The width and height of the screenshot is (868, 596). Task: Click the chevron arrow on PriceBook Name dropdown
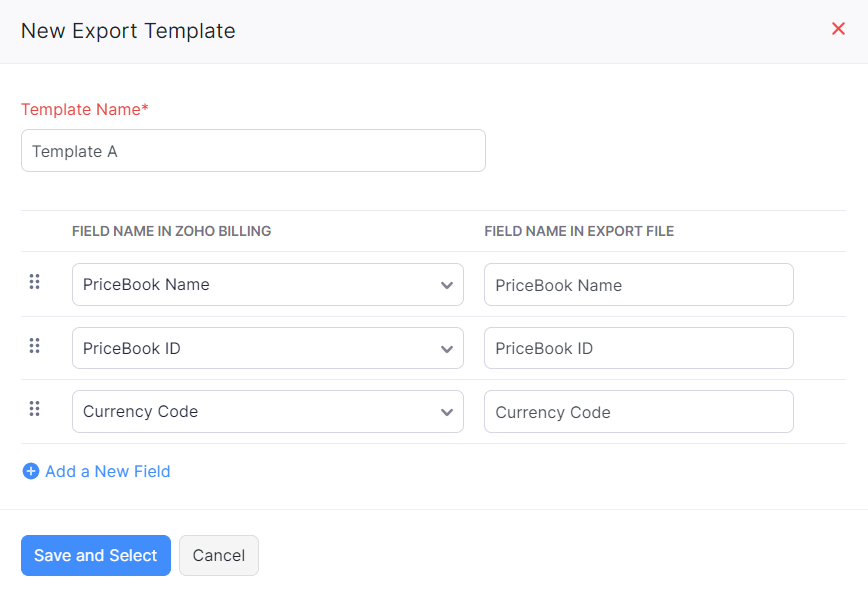click(x=447, y=285)
